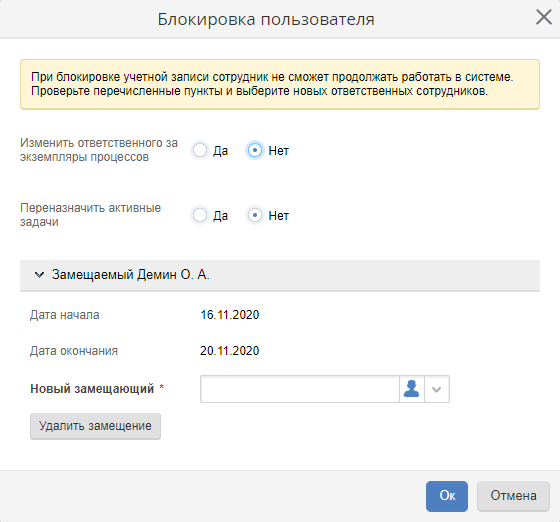Confirm blocking with the Ок button
560x522 pixels.
447,496
